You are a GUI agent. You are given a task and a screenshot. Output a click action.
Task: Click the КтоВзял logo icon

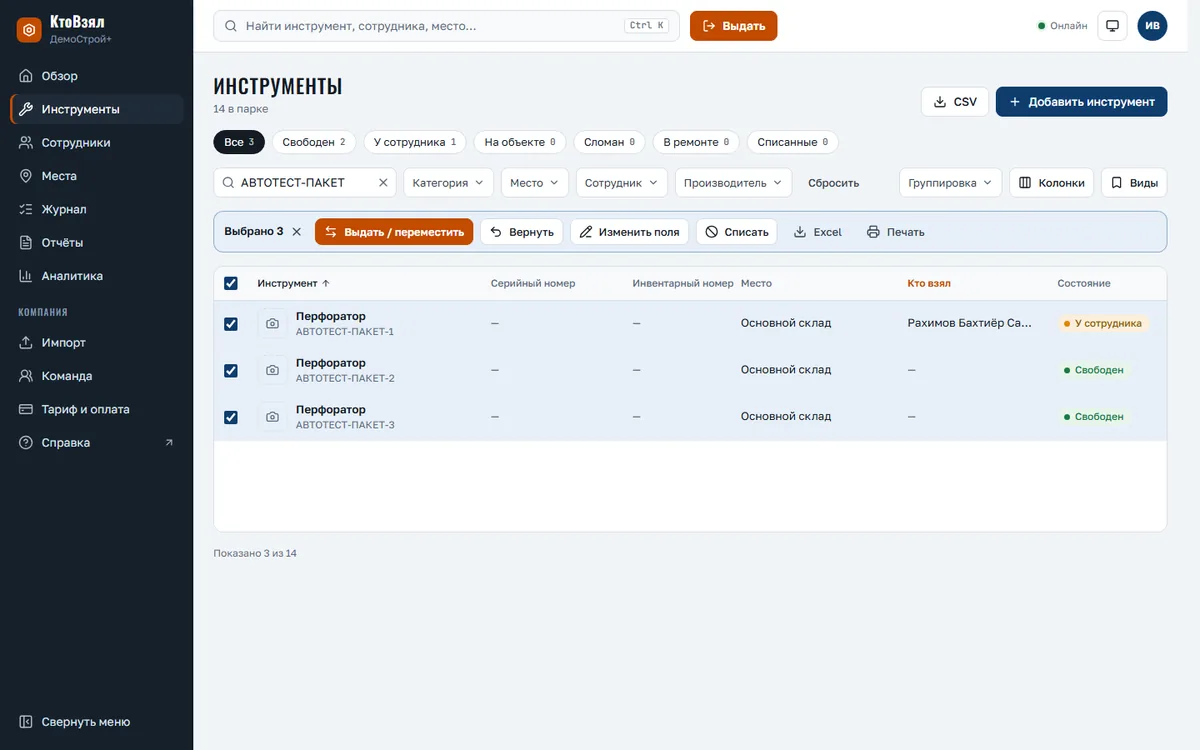point(29,30)
